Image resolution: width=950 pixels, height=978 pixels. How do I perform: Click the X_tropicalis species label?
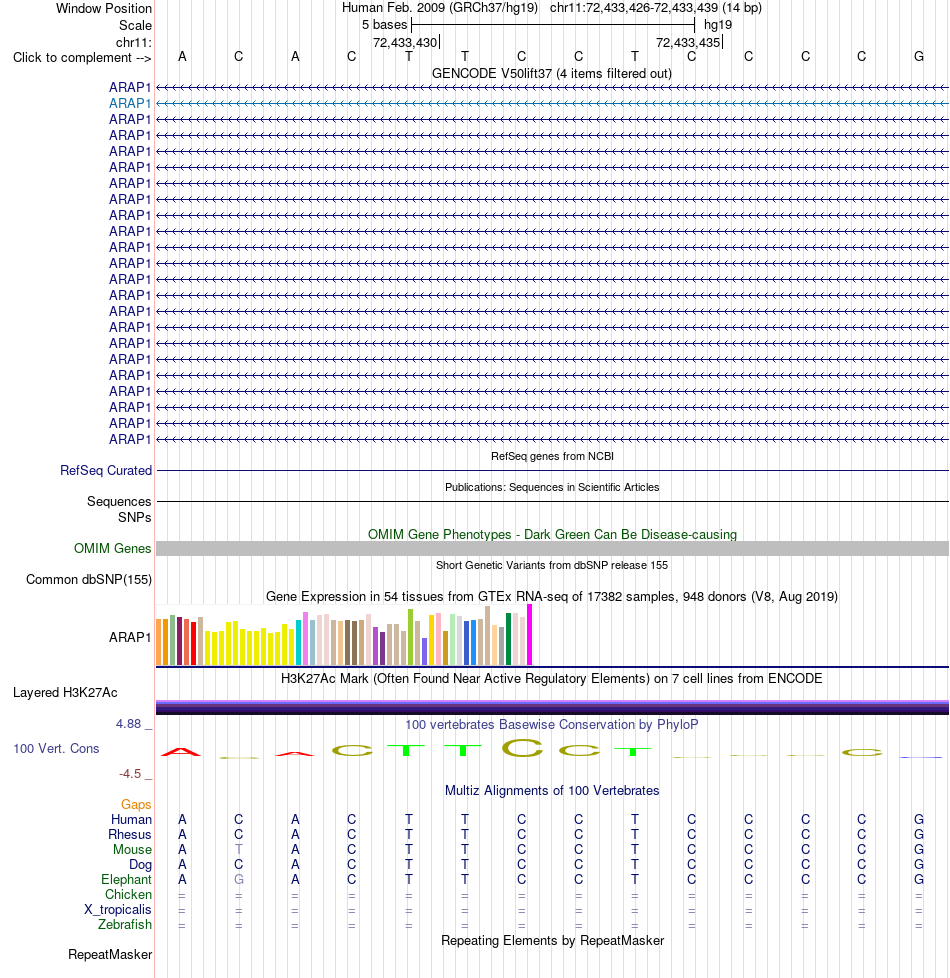(x=118, y=909)
